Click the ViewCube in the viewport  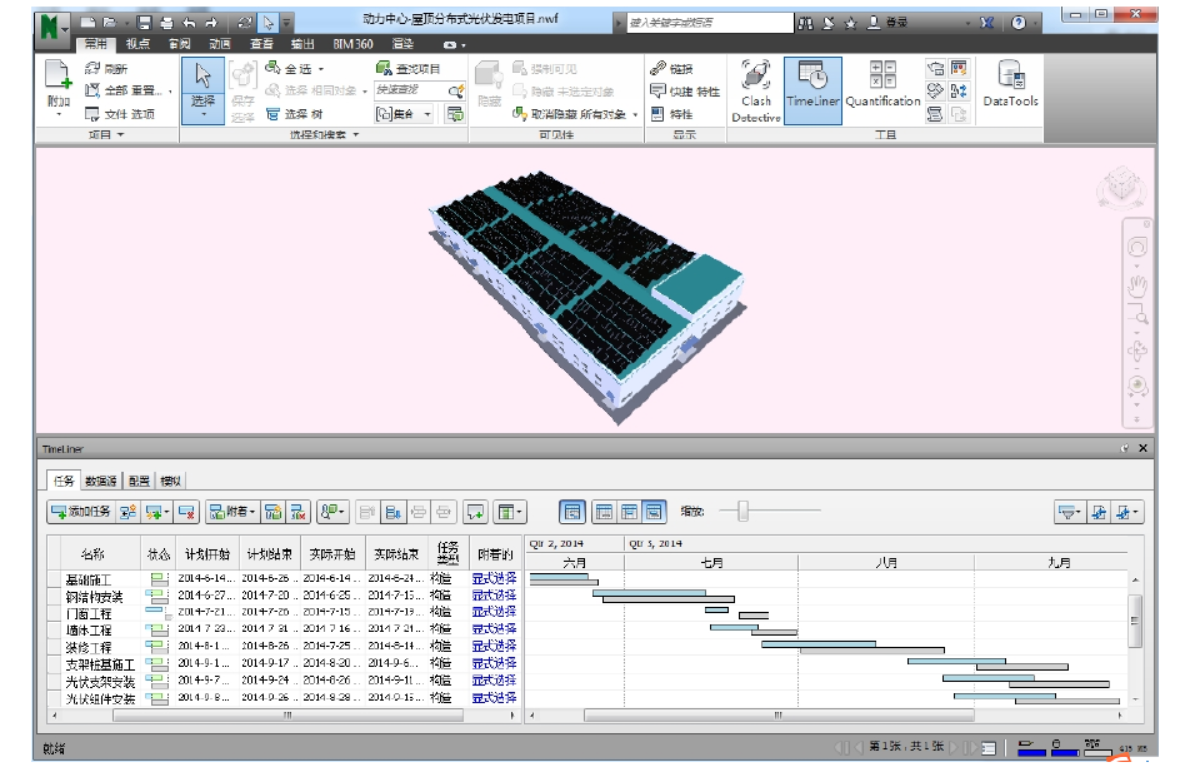(1118, 187)
